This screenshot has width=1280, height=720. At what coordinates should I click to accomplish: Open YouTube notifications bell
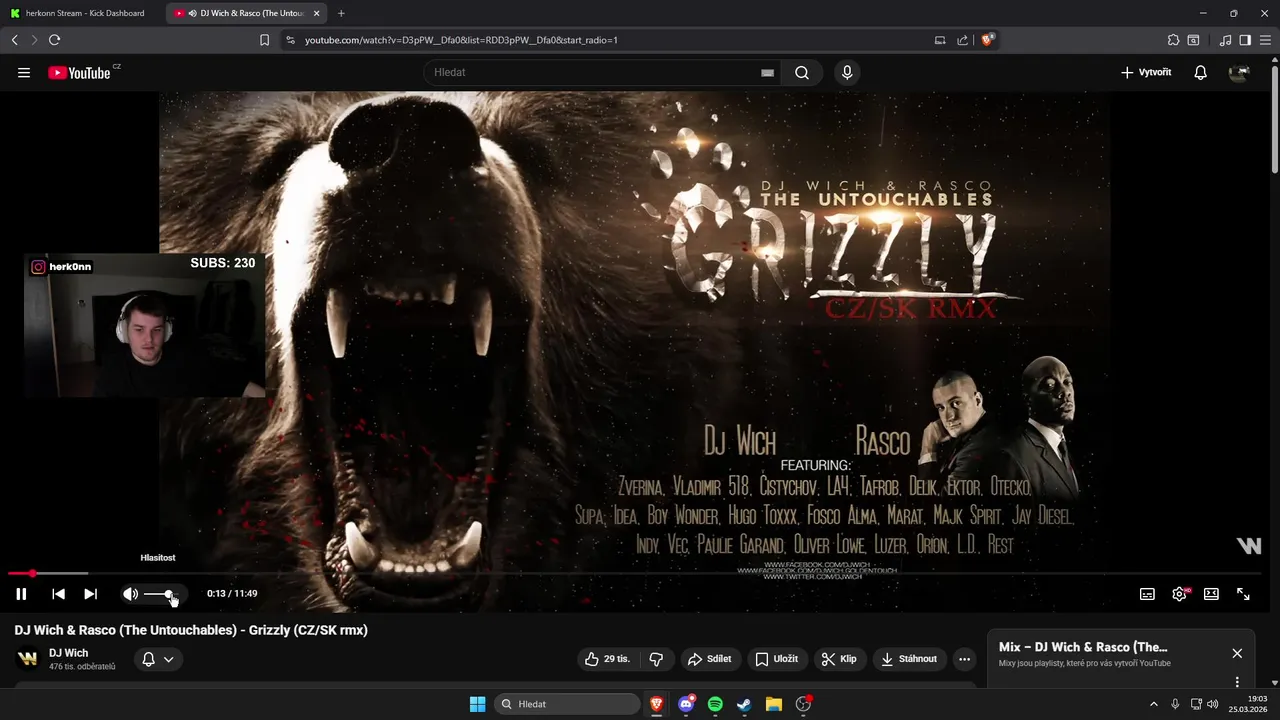(1201, 73)
